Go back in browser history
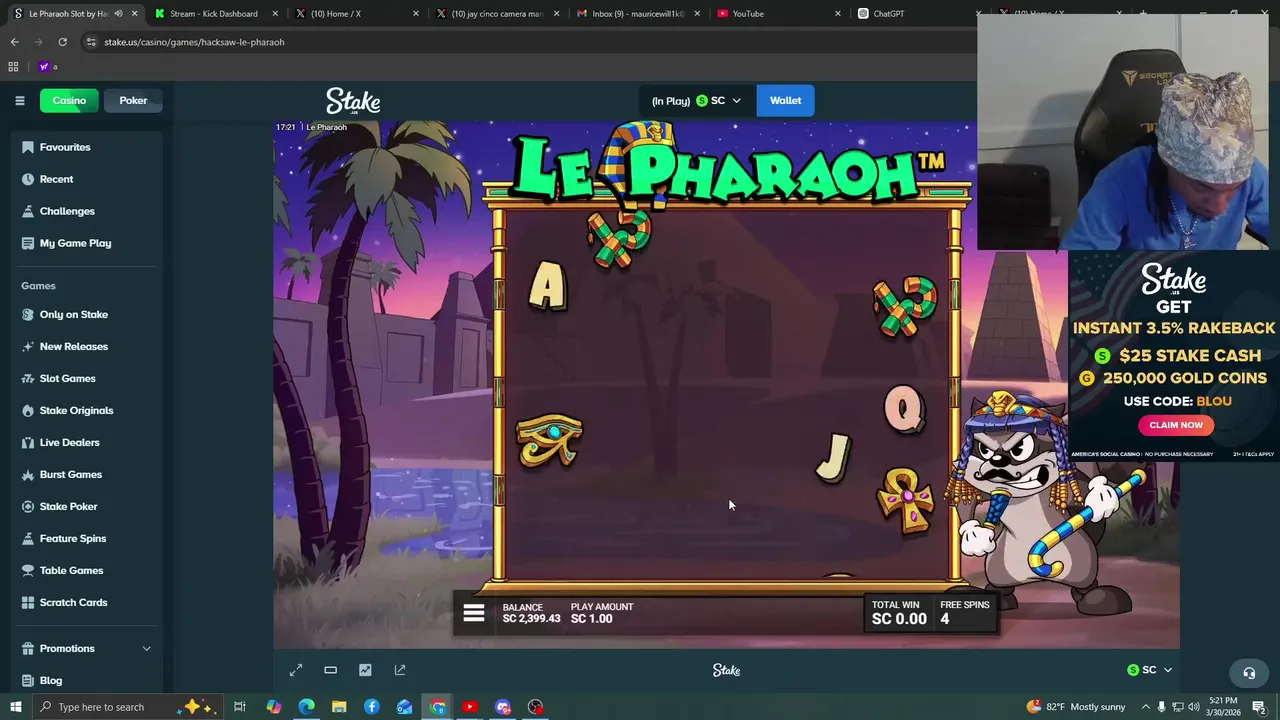 [x=14, y=42]
